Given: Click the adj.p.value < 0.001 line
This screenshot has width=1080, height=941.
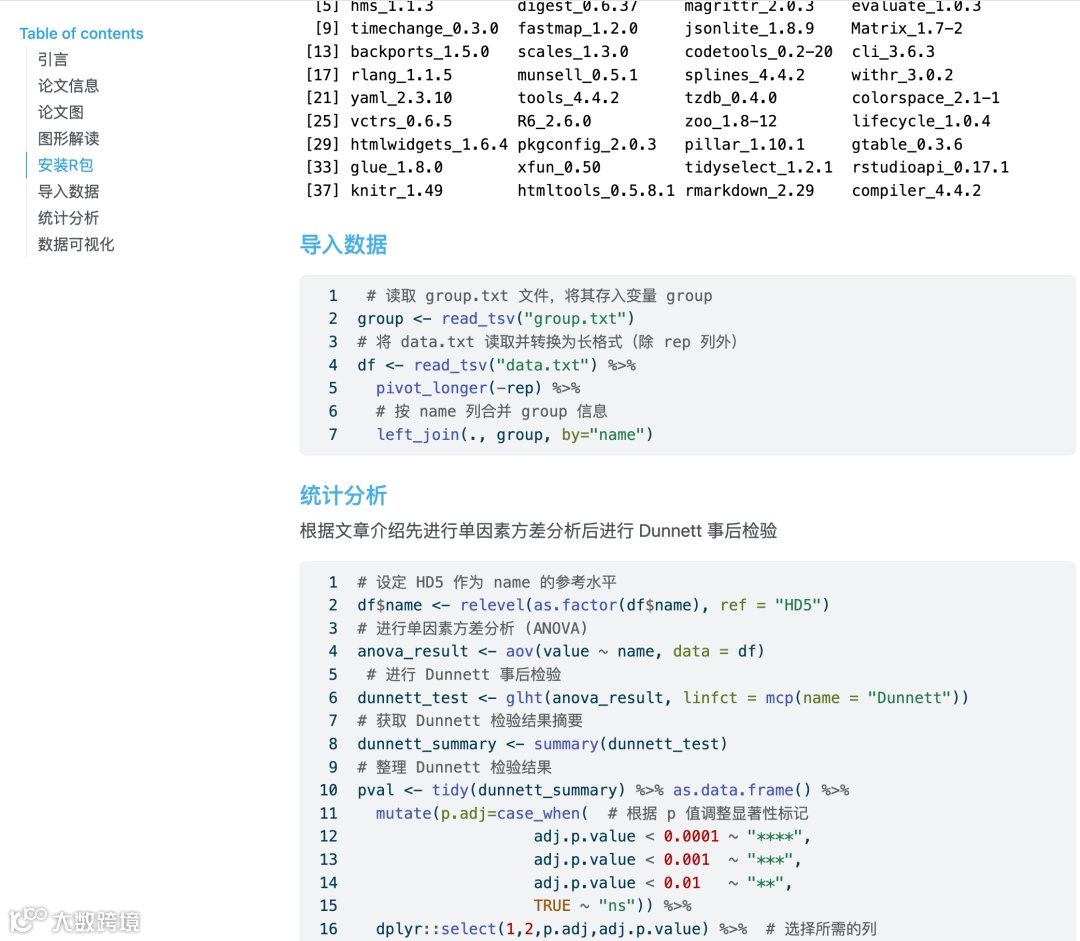Looking at the screenshot, I should pyautogui.click(x=667, y=860).
